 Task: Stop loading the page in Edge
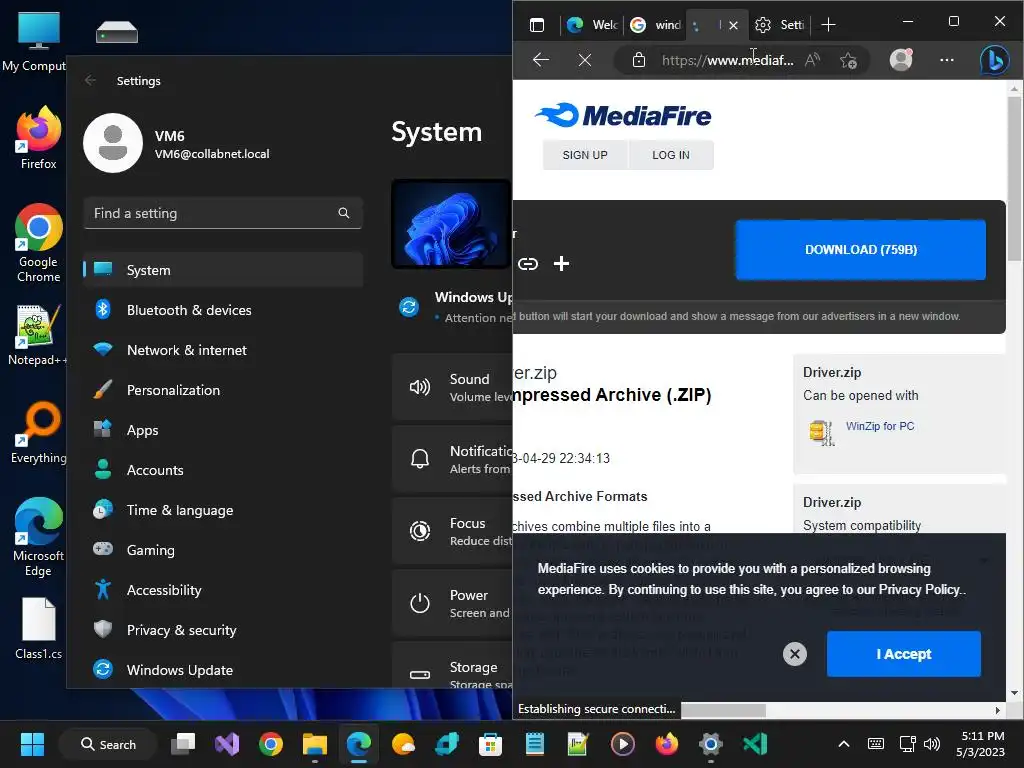point(585,60)
